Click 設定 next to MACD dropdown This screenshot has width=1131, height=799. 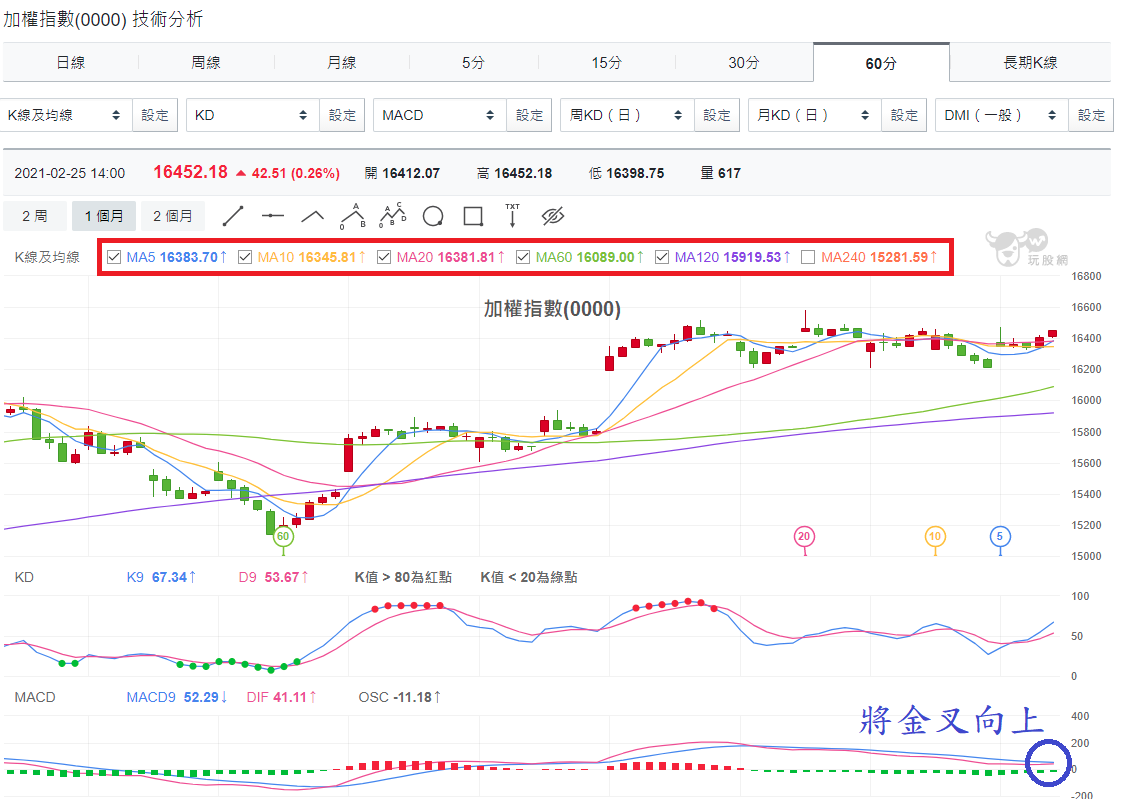tap(529, 115)
